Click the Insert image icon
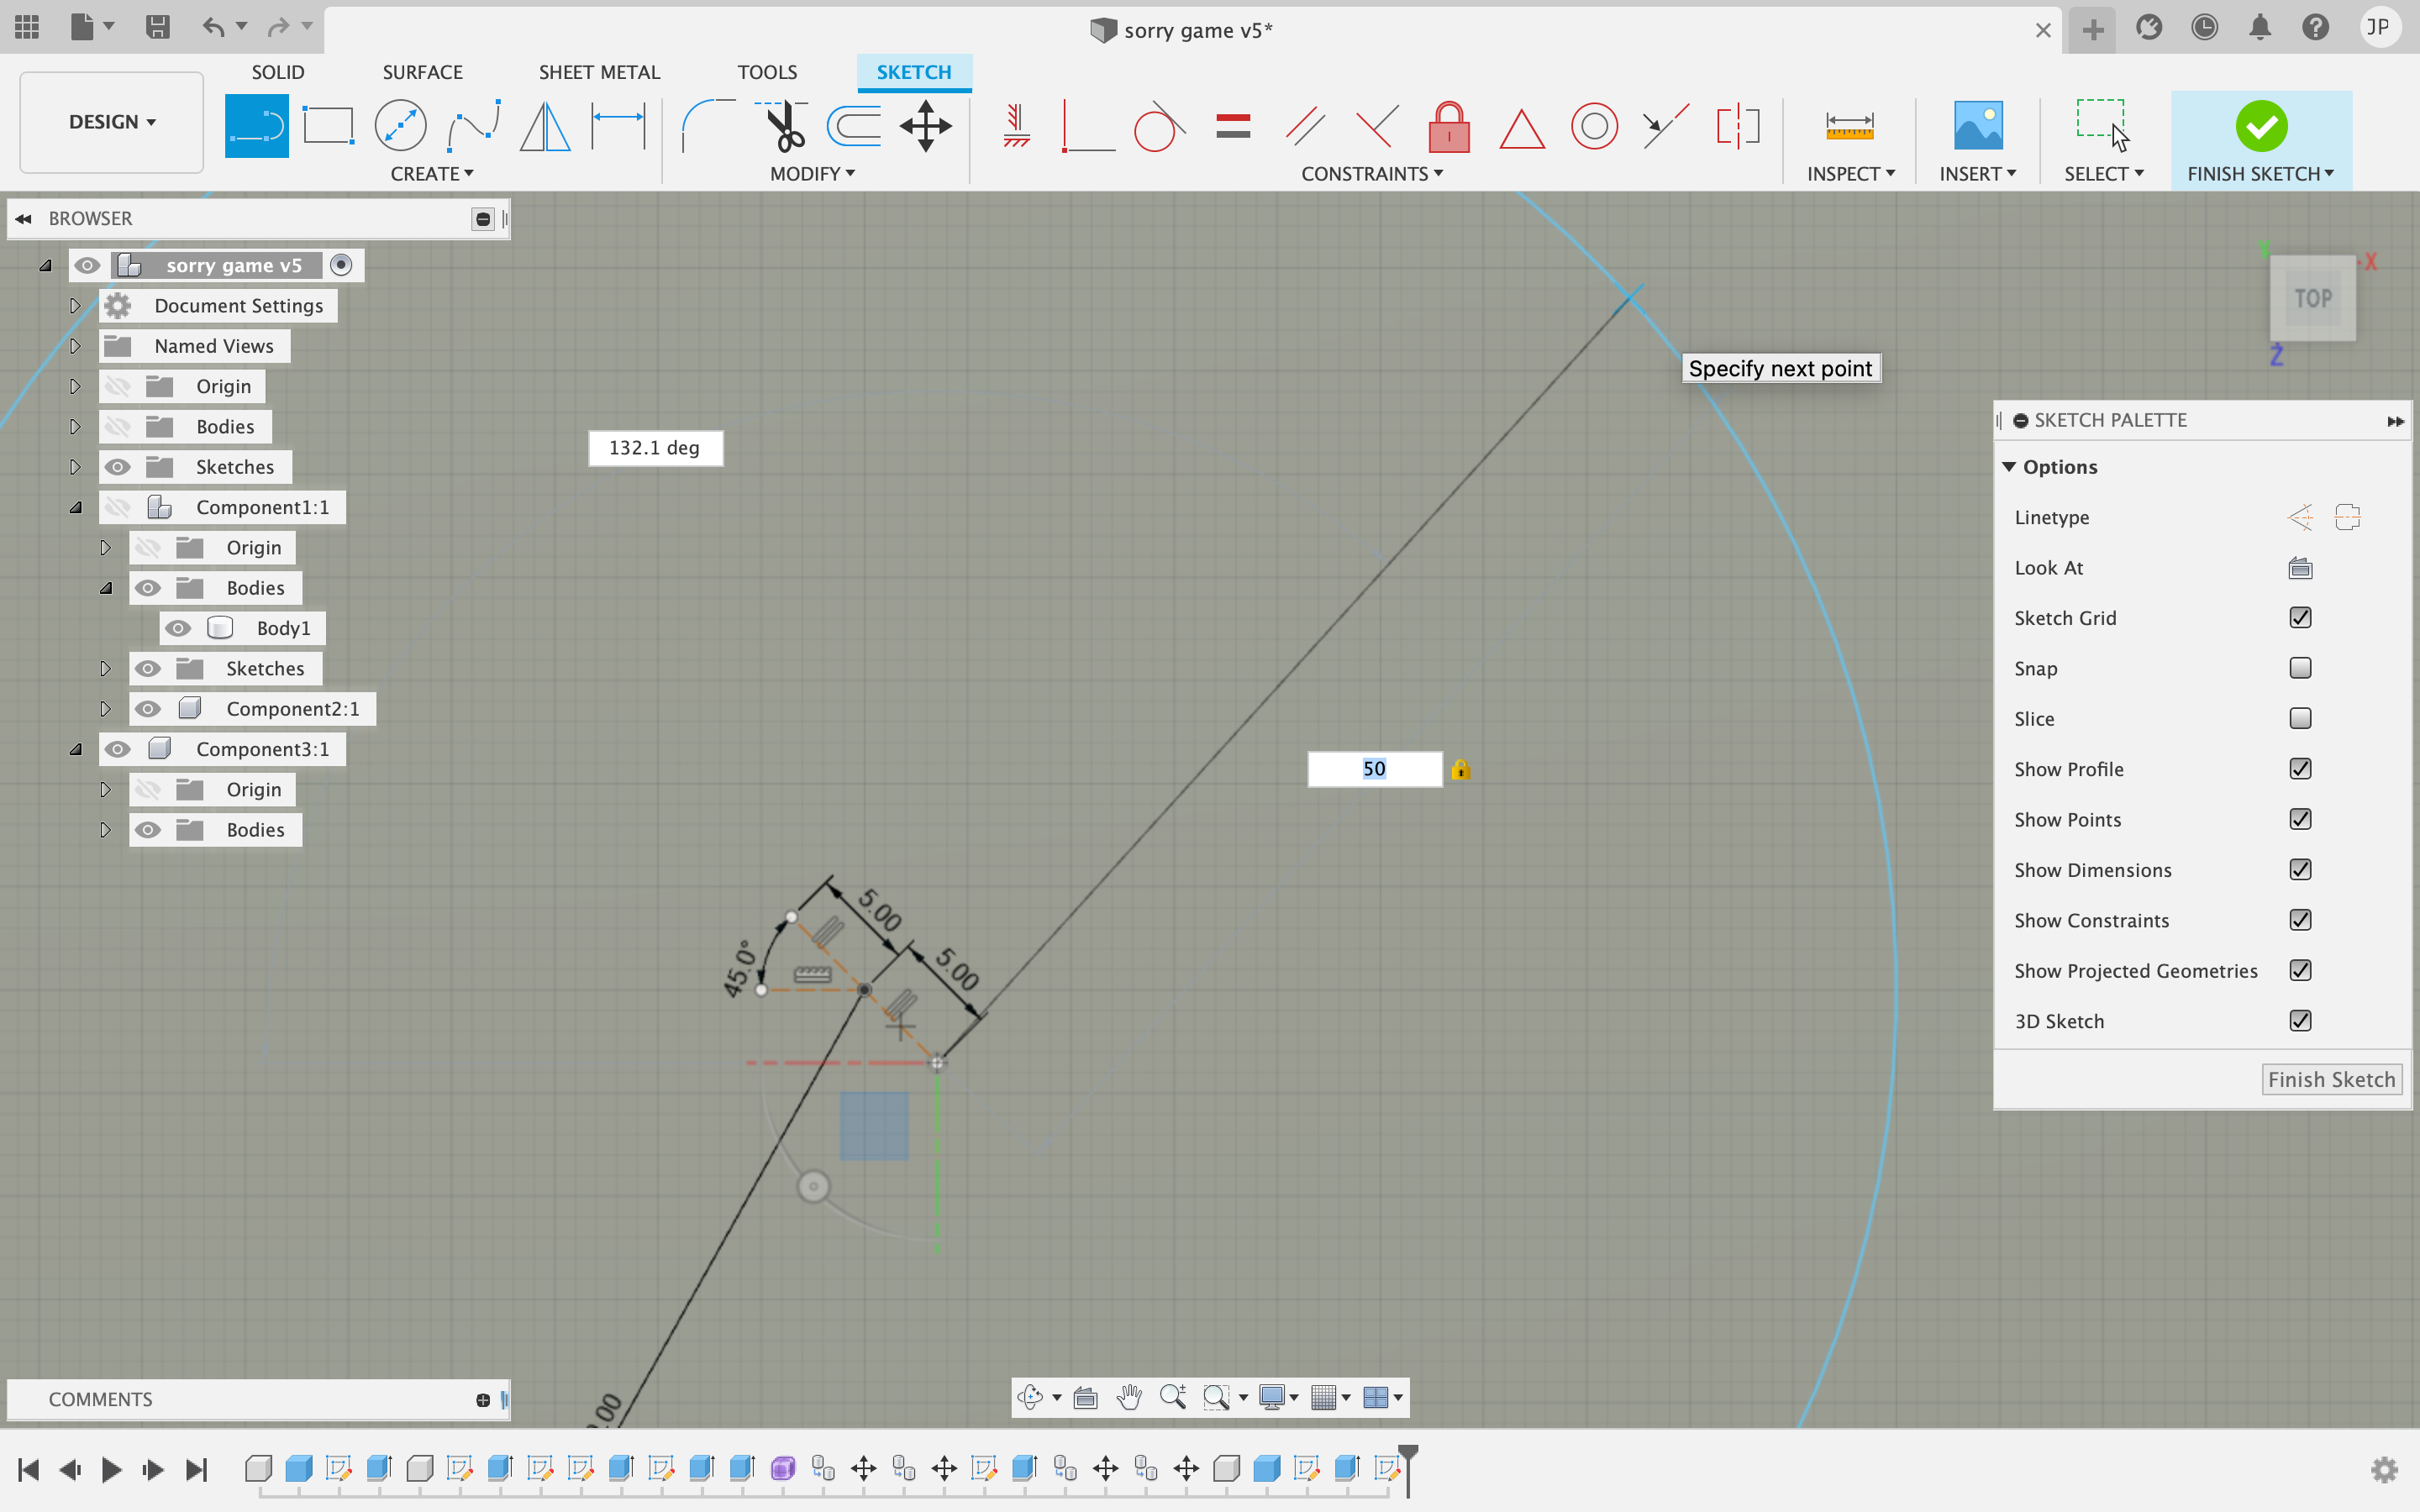2420x1512 pixels. (x=1978, y=126)
